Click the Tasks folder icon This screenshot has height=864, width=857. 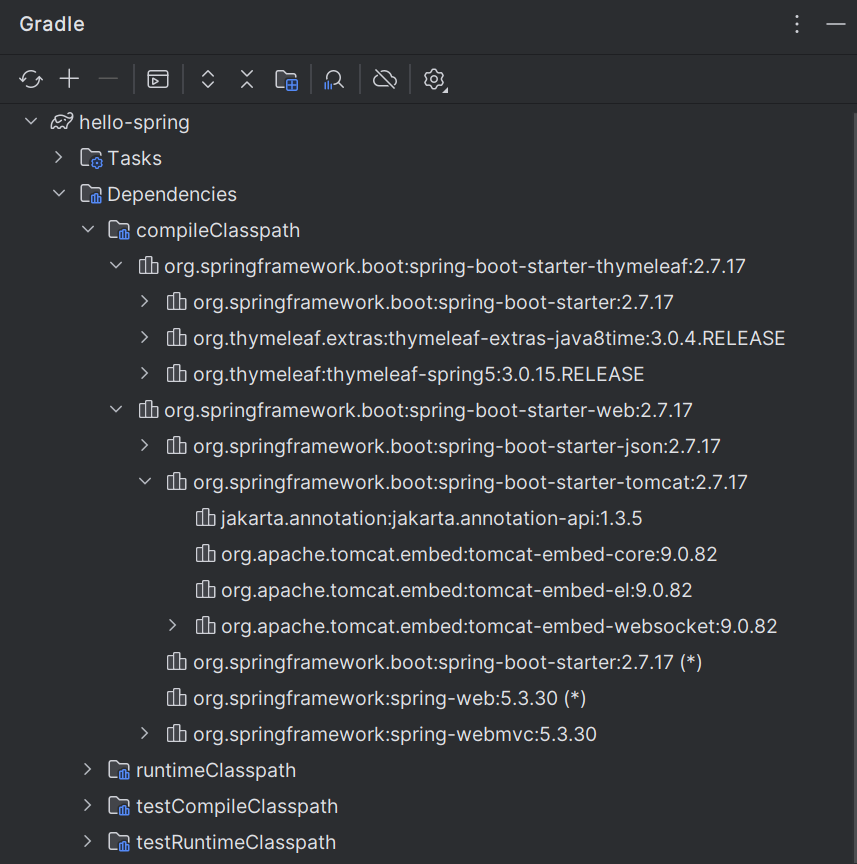tap(91, 158)
